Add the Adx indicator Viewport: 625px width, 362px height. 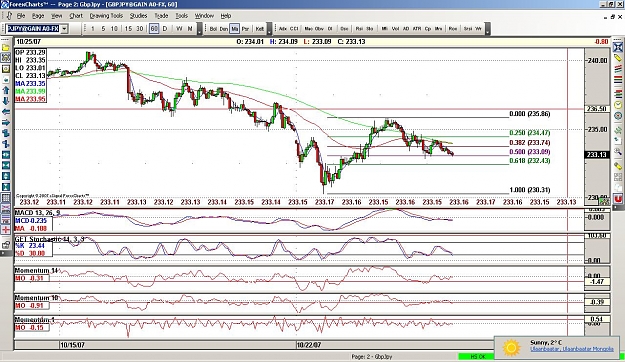(x=283, y=29)
